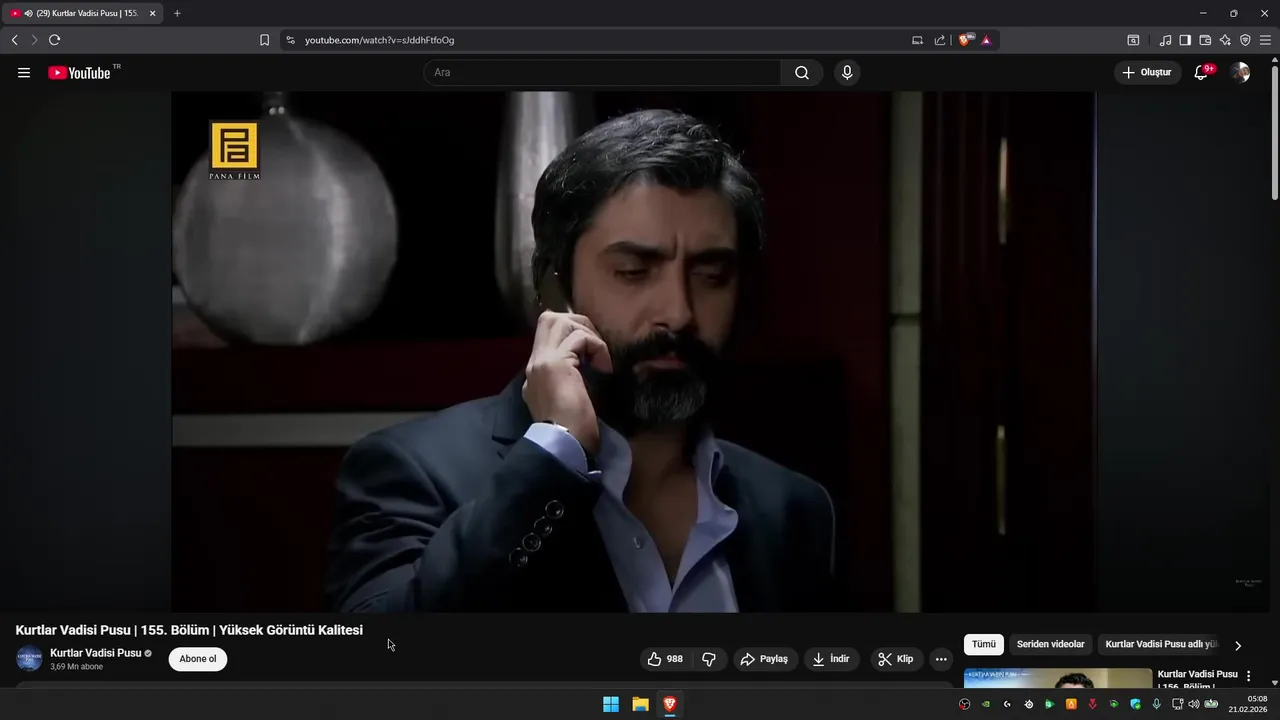
Task: Like the video with 988 likes
Action: pos(666,659)
